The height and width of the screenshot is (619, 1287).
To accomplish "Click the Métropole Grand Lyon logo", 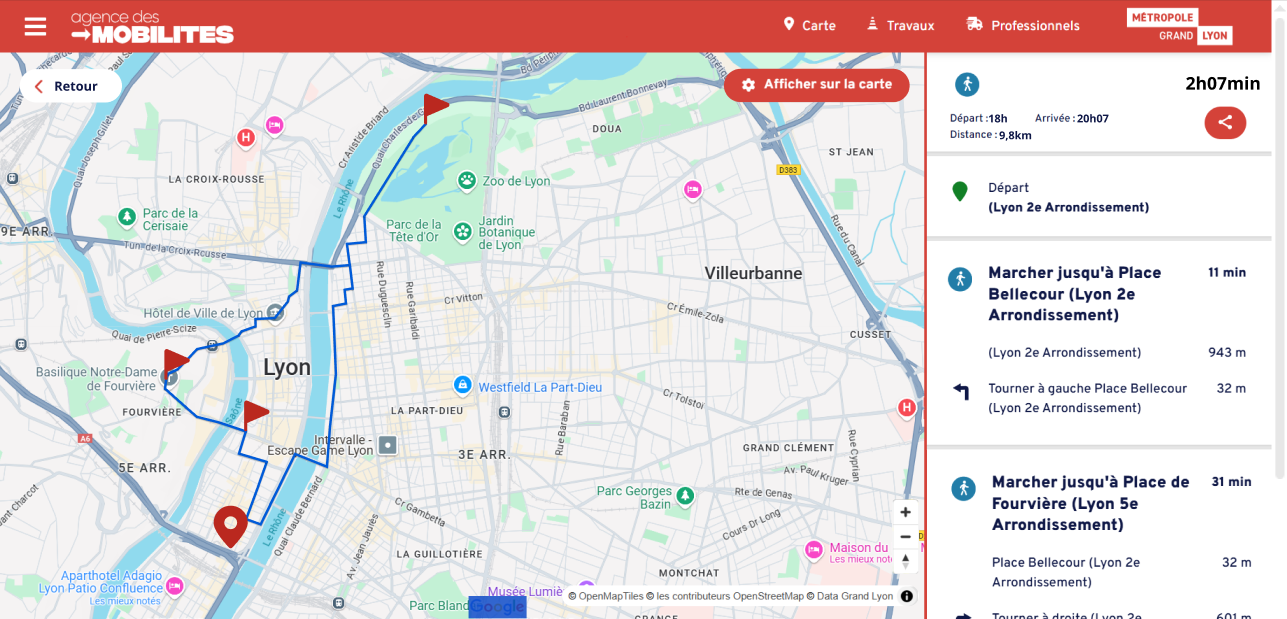I will [1179, 26].
